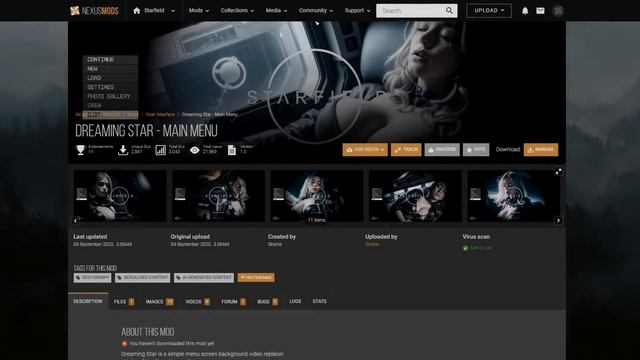Open the user profile avatar

point(558,11)
